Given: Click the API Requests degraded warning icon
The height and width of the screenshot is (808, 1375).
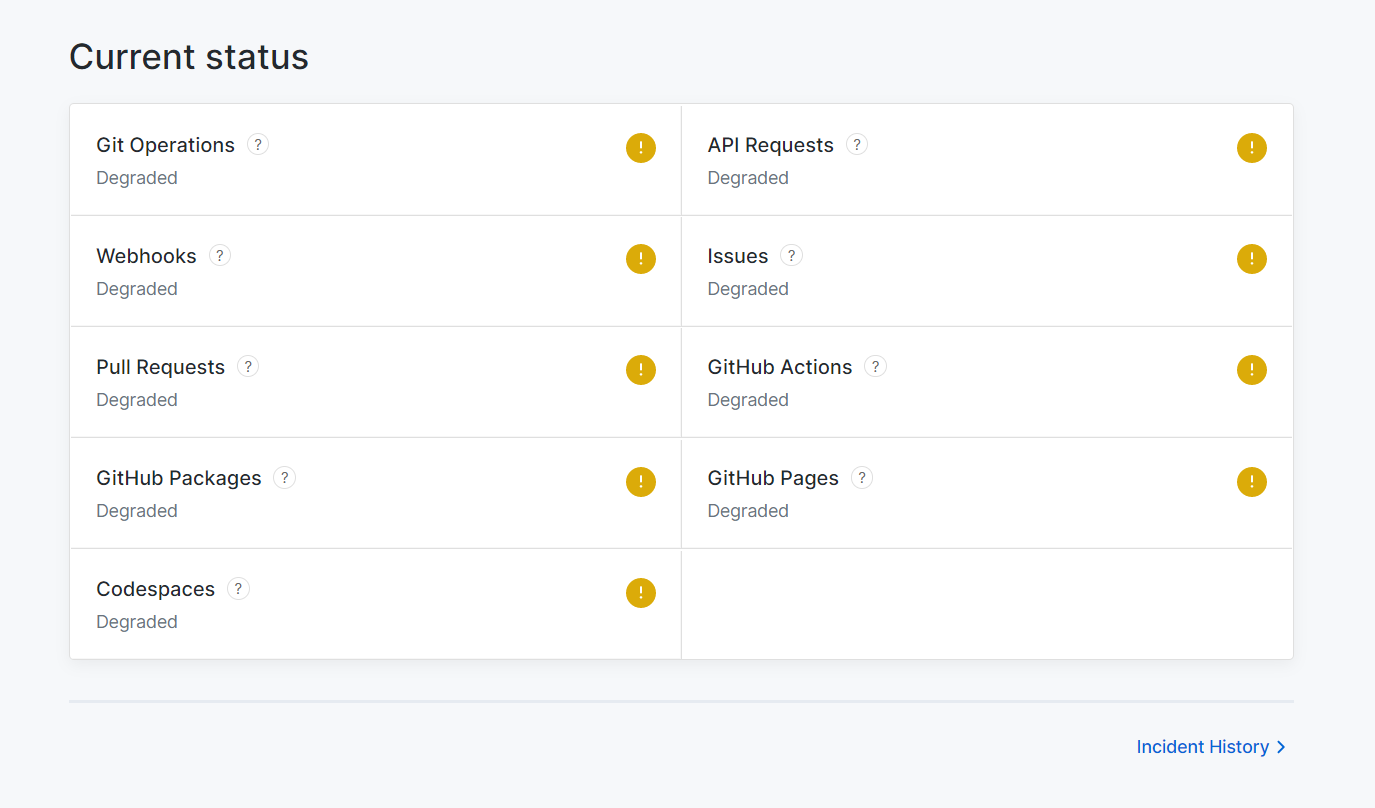Looking at the screenshot, I should coord(1252,148).
